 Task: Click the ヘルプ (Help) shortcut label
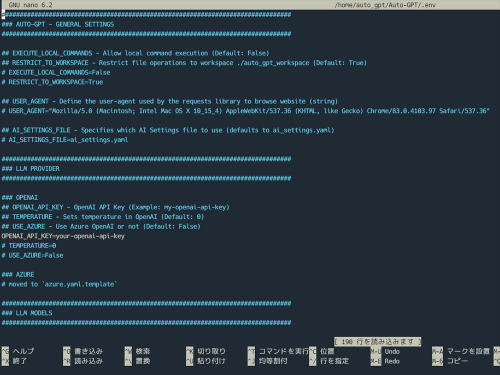click(x=23, y=351)
